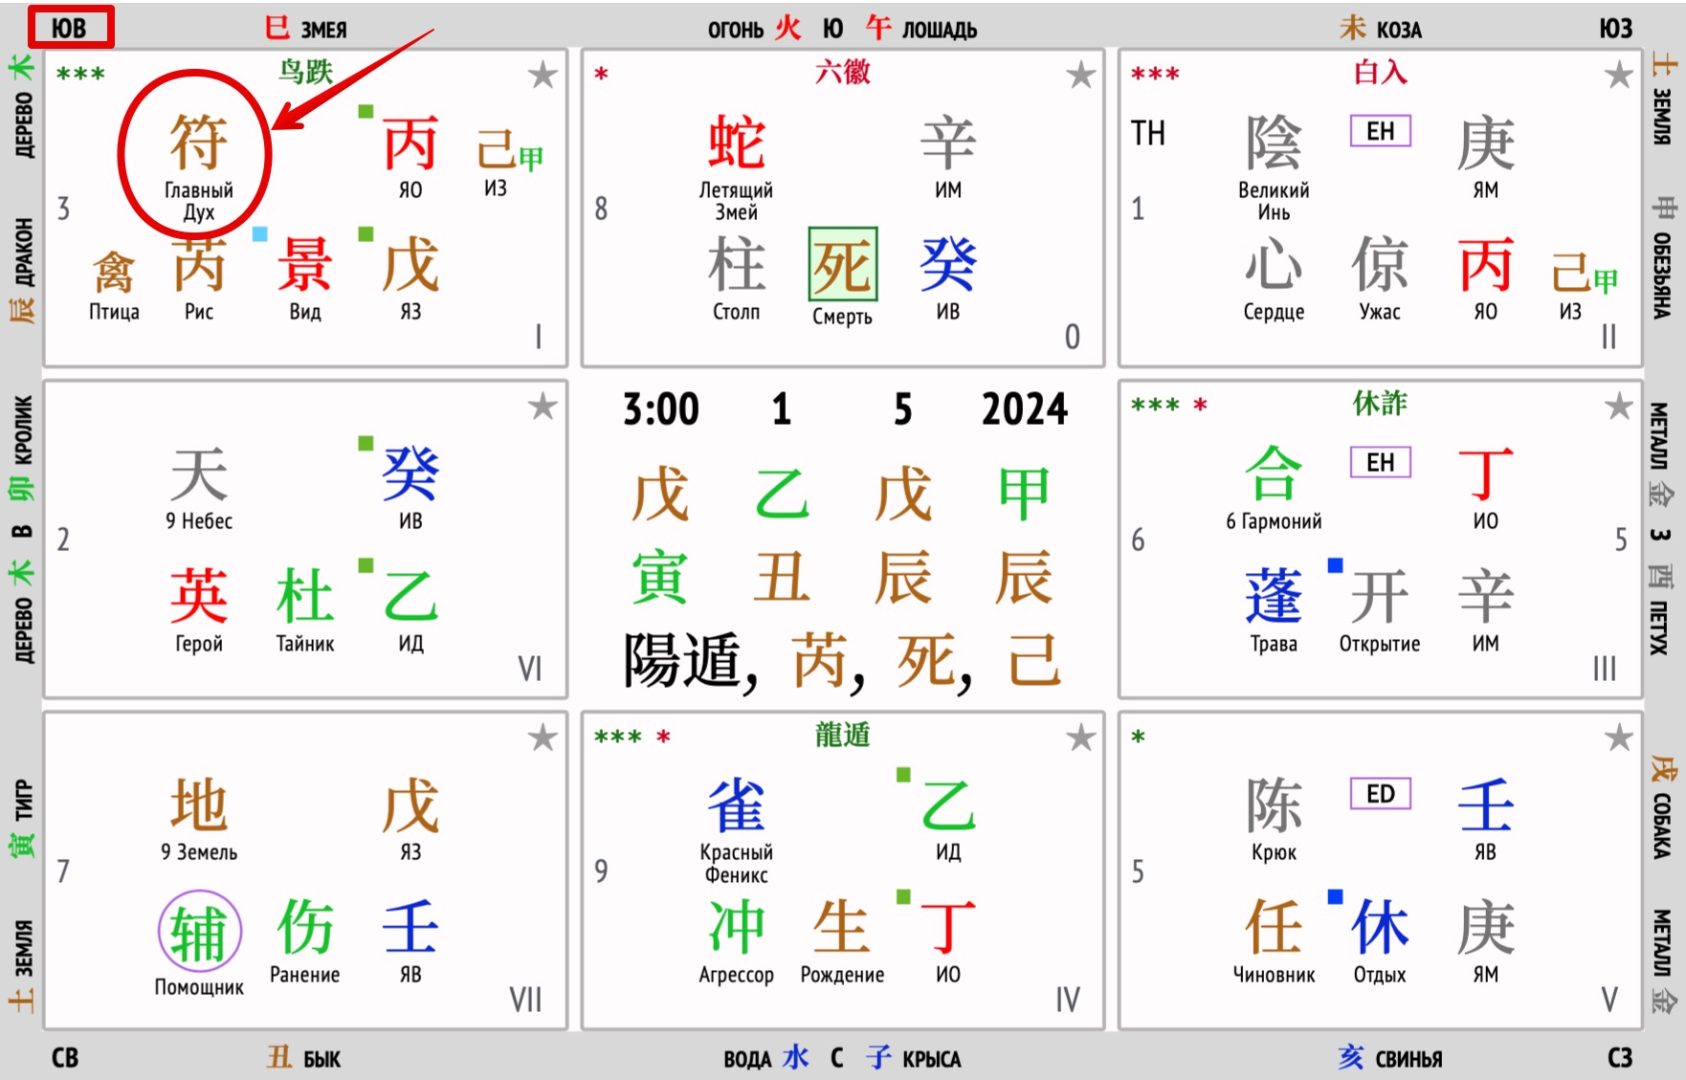The width and height of the screenshot is (1686, 1080).
Task: Select the ЮВ direction label
Action: 69,27
